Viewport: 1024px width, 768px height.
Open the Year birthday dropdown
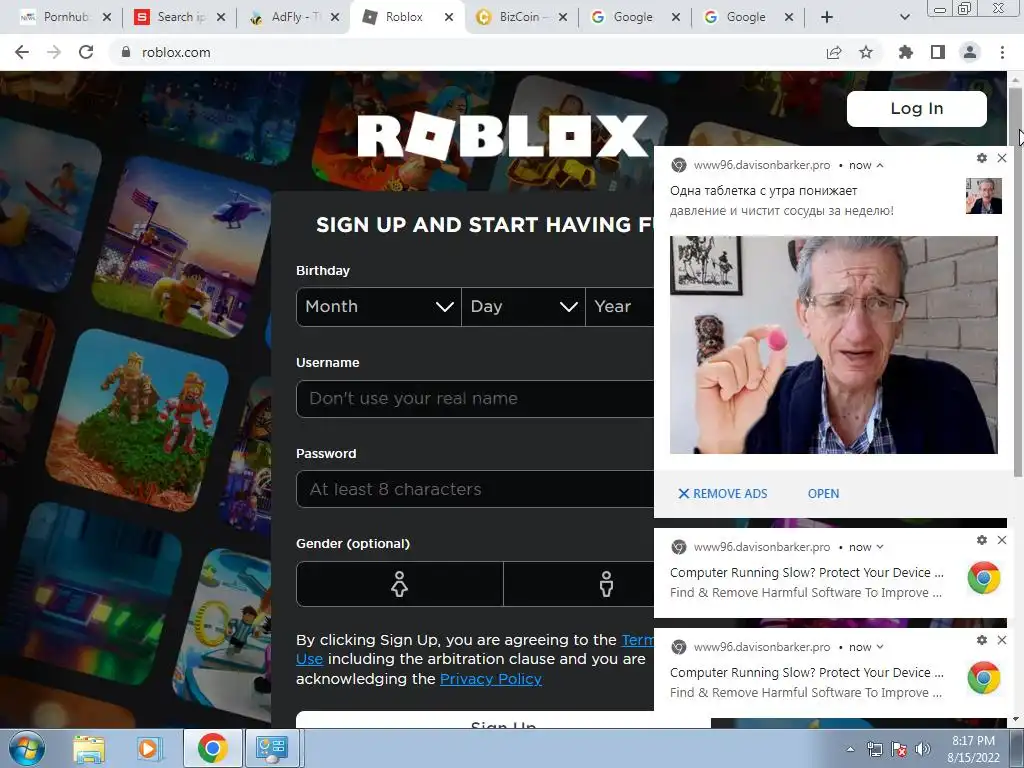pyautogui.click(x=620, y=306)
